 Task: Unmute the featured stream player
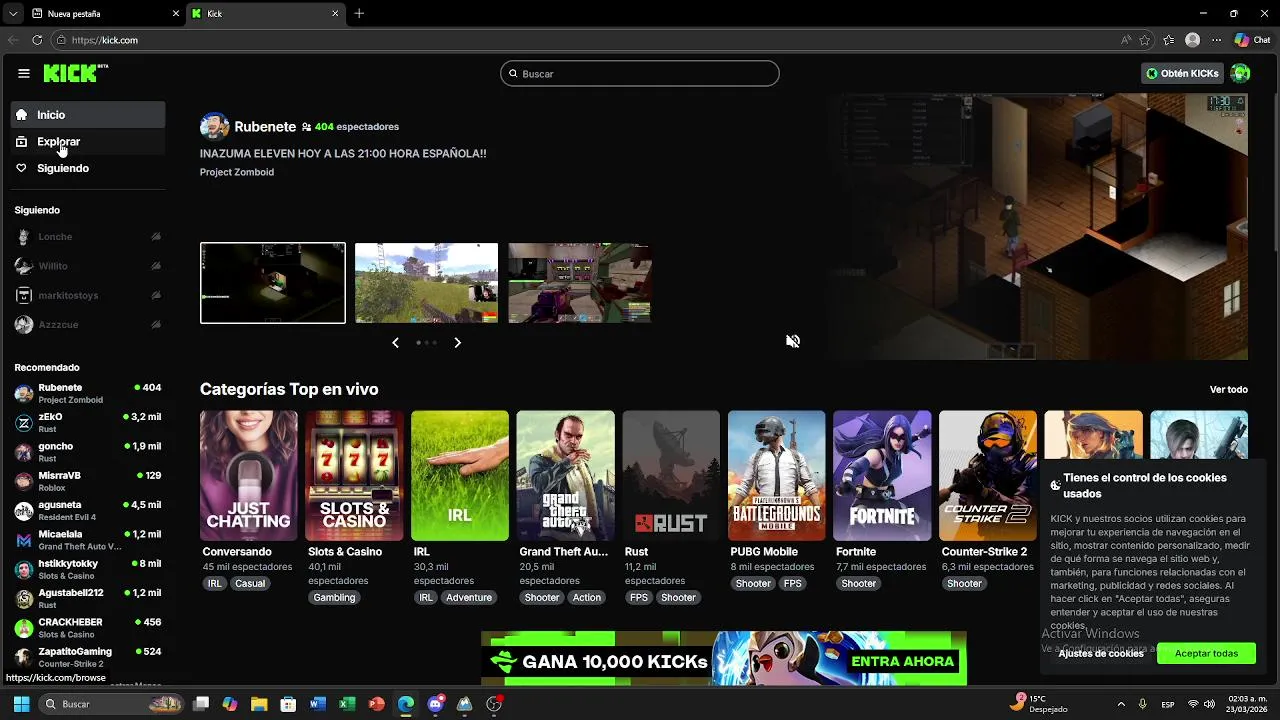pyautogui.click(x=793, y=341)
